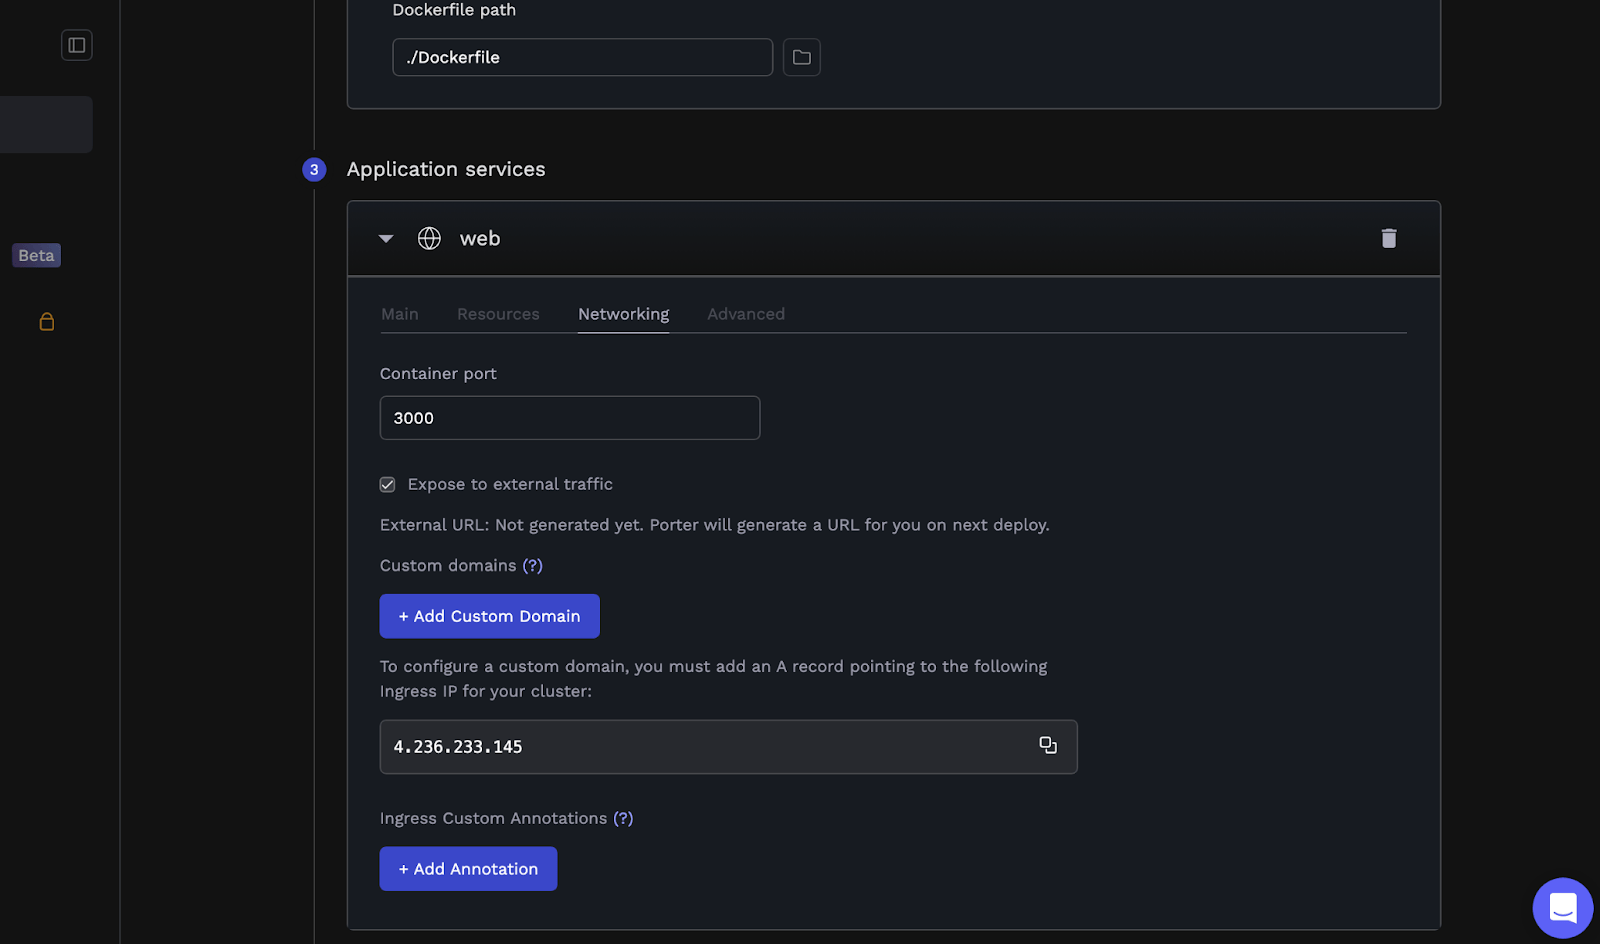
Task: Open the Advanced tab
Action: pyautogui.click(x=746, y=314)
